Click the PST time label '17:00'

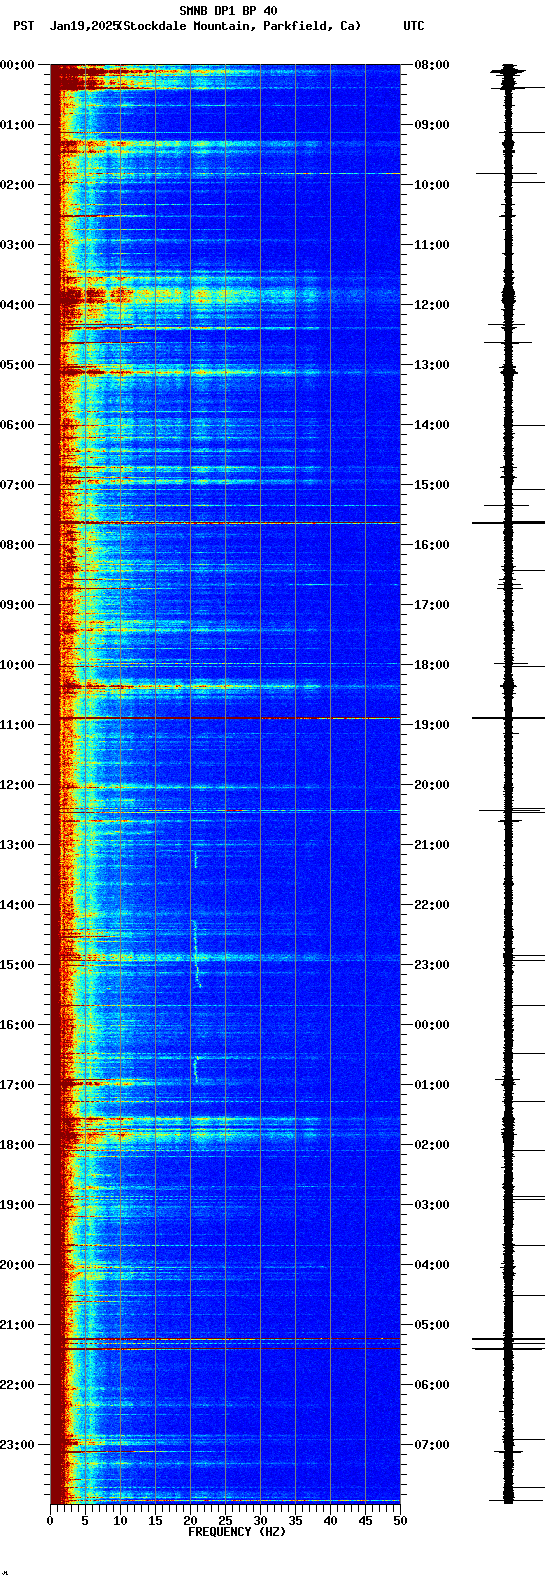pos(17,1085)
